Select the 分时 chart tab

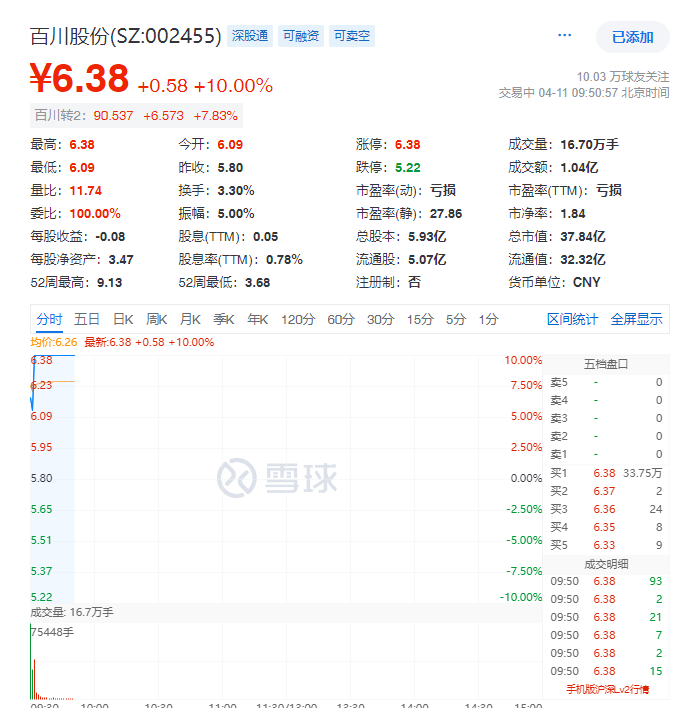49,320
